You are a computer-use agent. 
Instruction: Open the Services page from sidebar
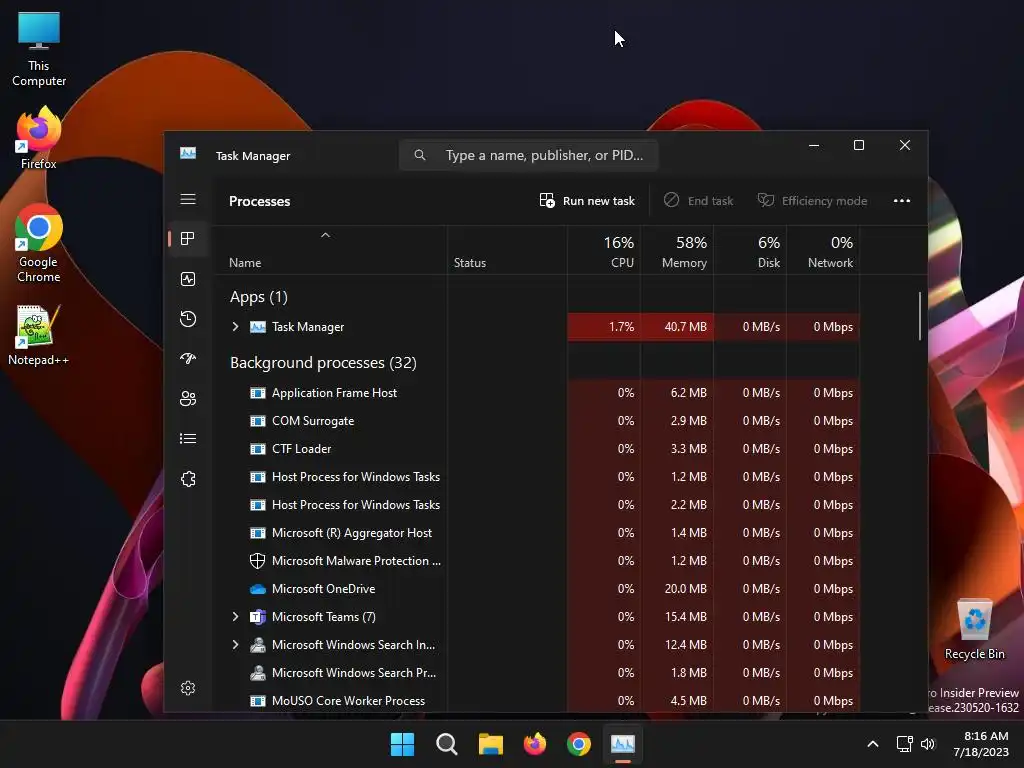(188, 479)
